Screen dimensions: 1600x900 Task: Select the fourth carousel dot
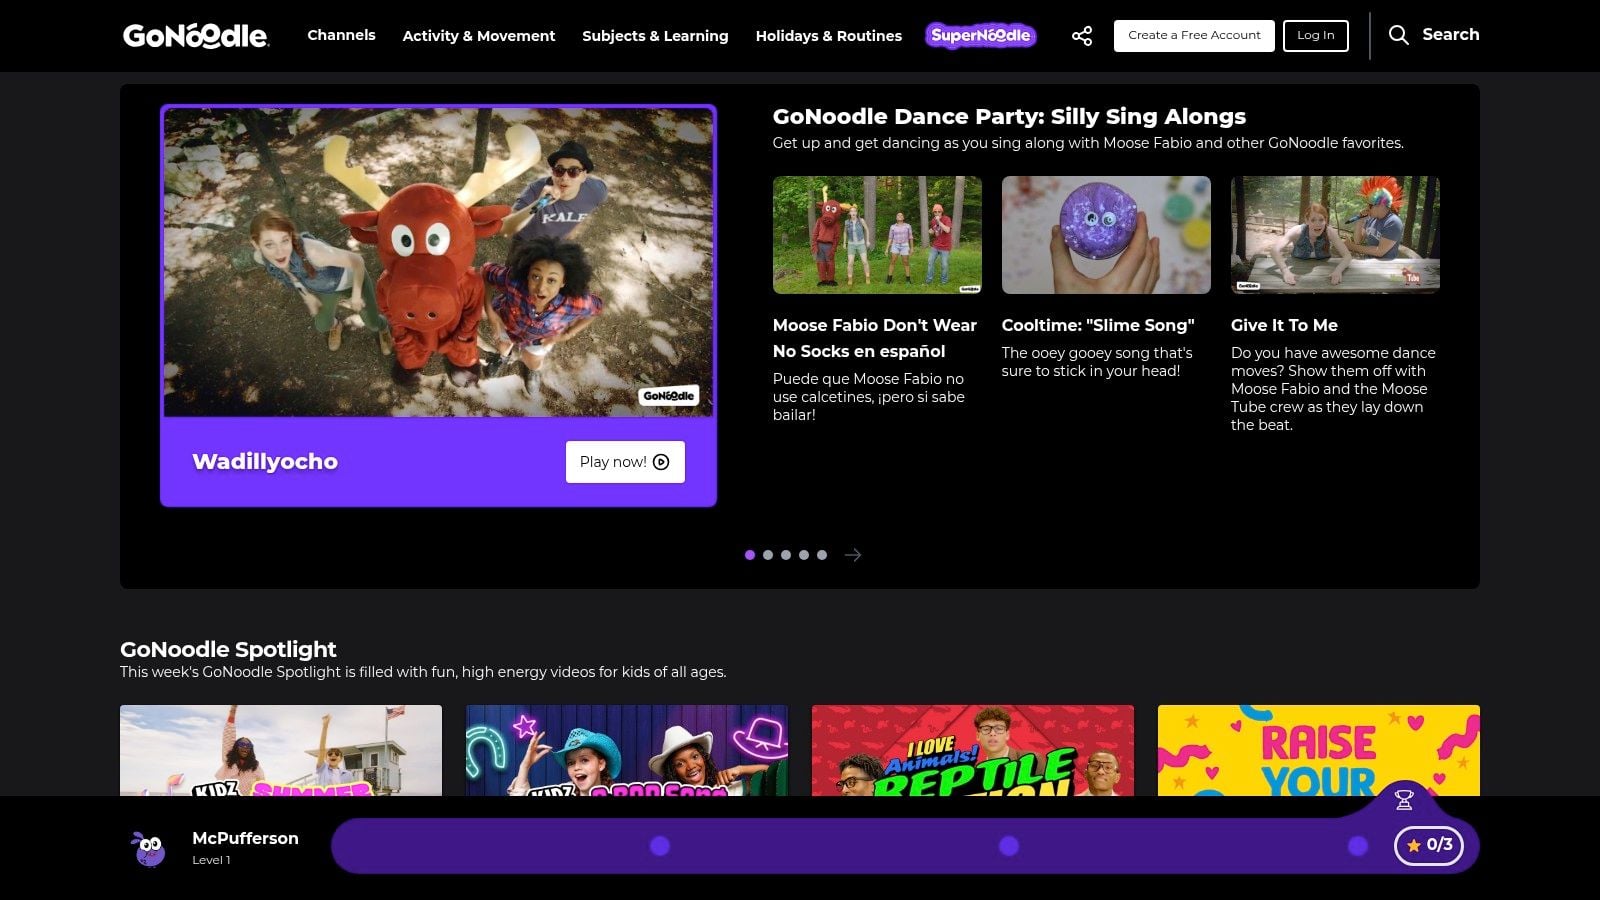tap(804, 555)
